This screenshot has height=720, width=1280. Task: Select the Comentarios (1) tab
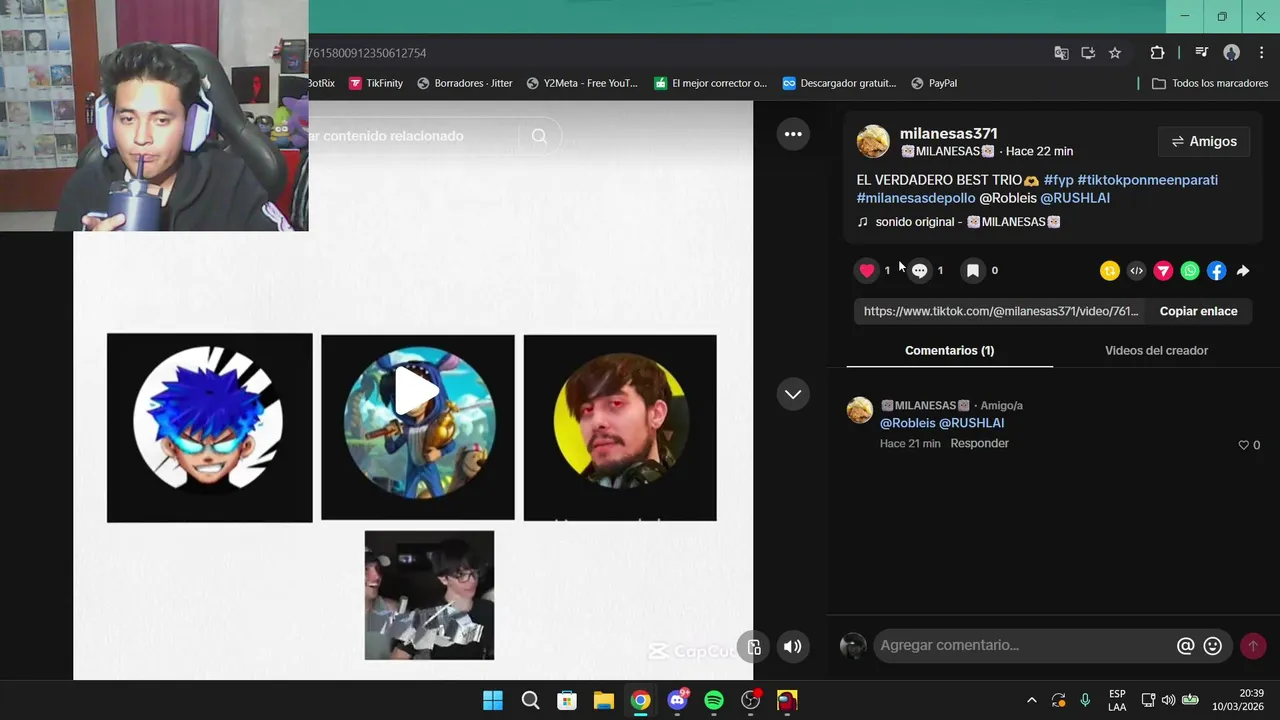[x=949, y=350]
